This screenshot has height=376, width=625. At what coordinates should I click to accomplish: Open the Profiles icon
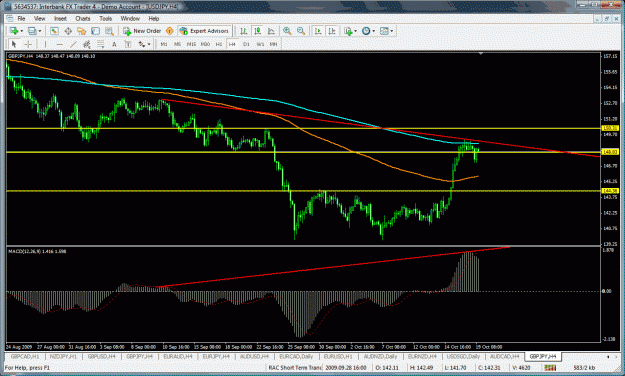point(32,31)
